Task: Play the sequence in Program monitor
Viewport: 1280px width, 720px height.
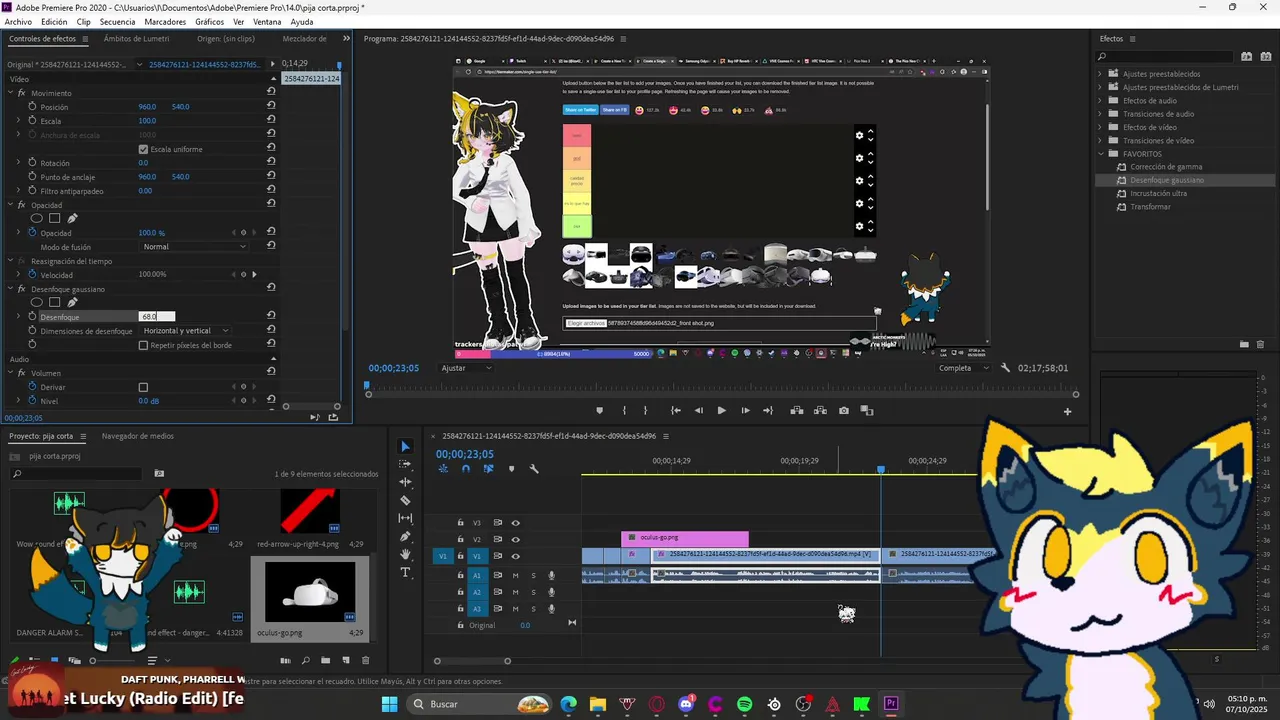Action: click(x=721, y=410)
